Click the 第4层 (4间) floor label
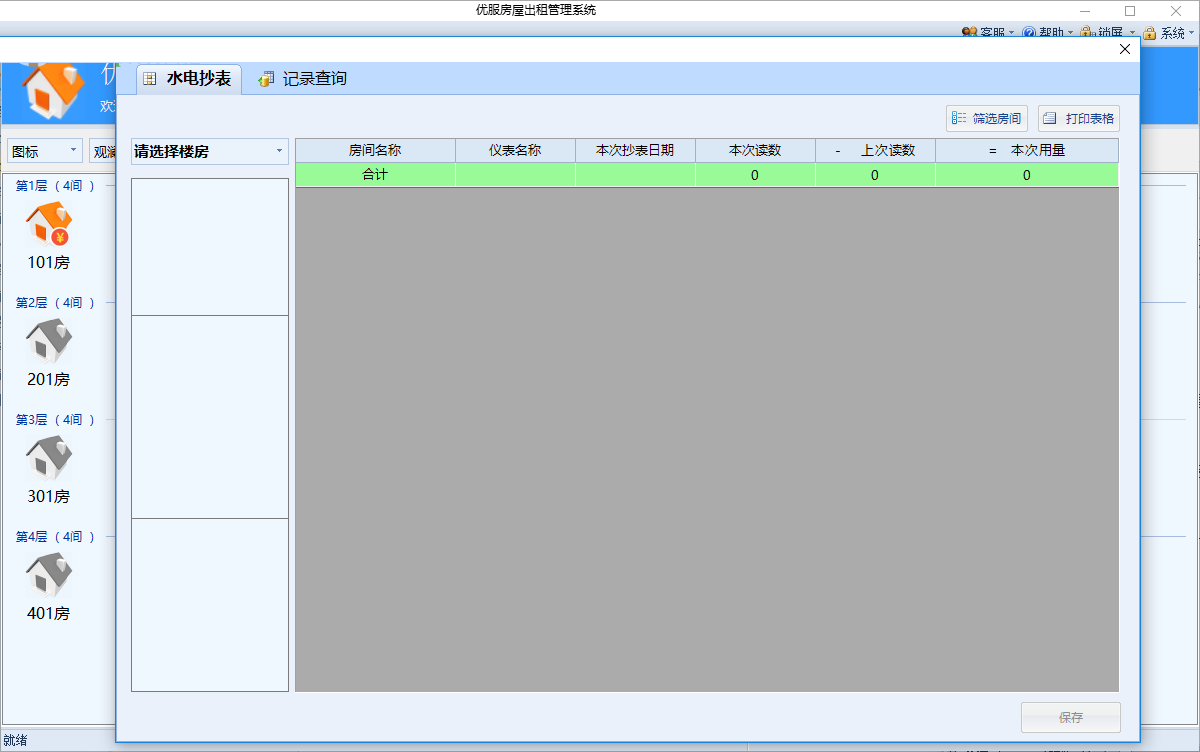 (55, 536)
